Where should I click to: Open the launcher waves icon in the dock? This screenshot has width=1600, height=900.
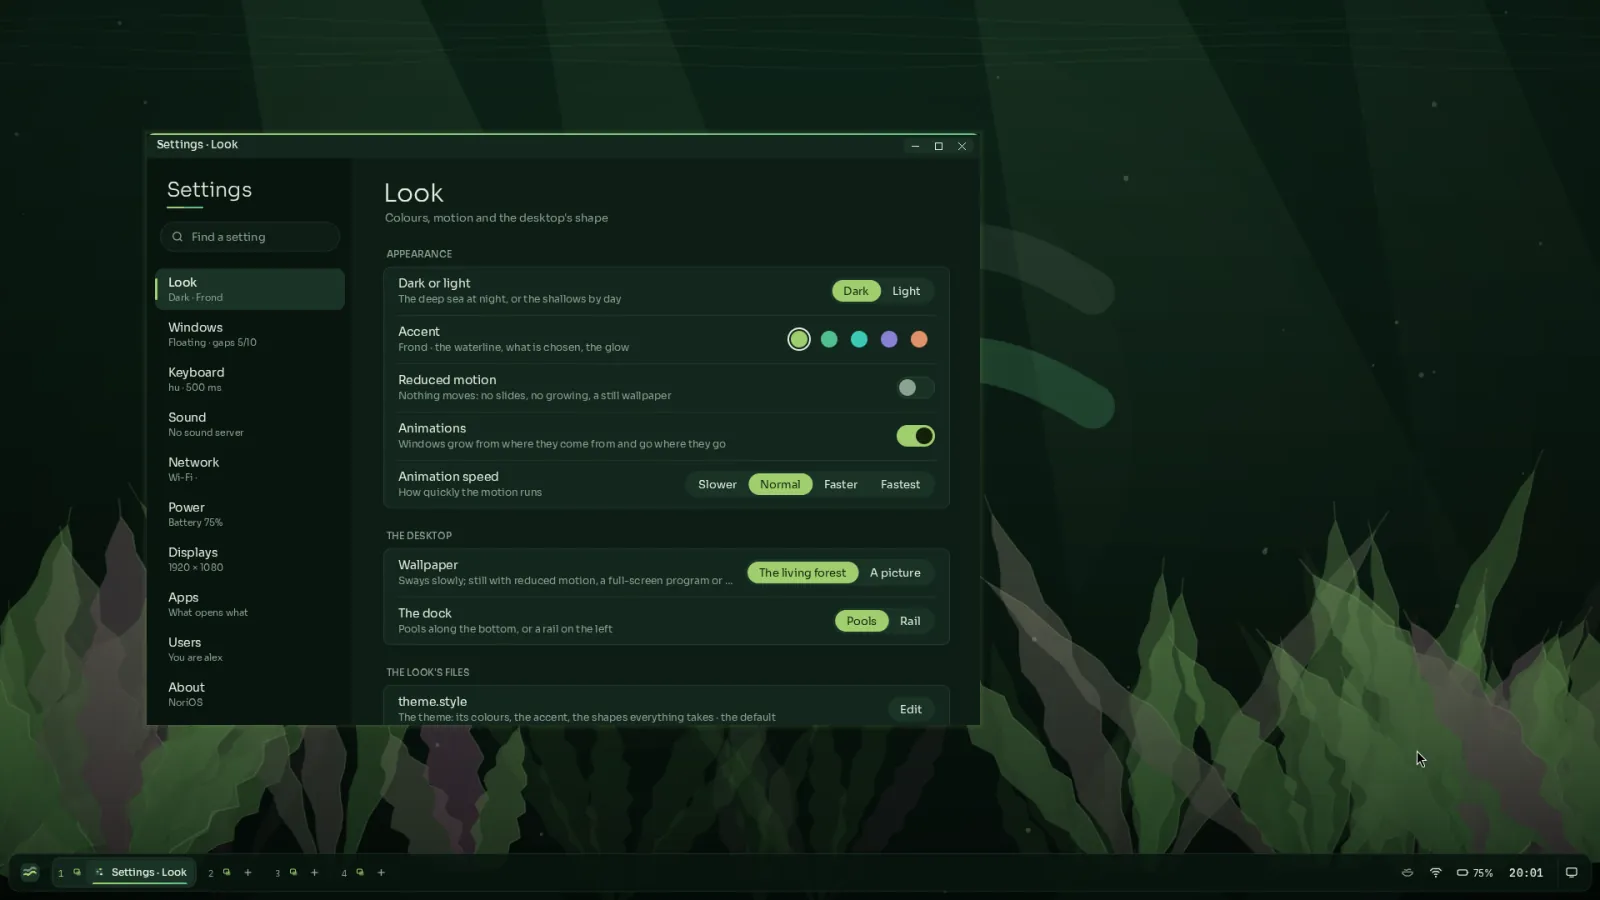(x=30, y=872)
